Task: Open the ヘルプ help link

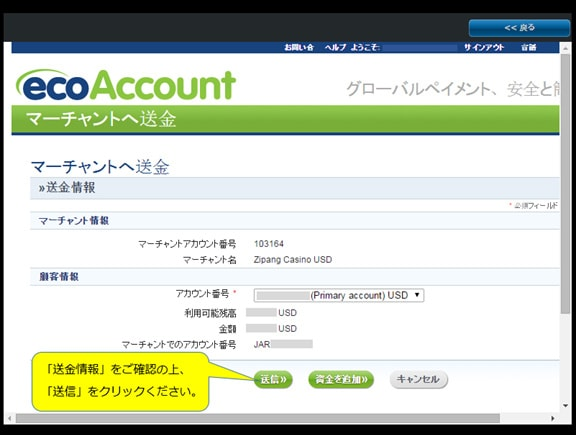Action: point(335,47)
